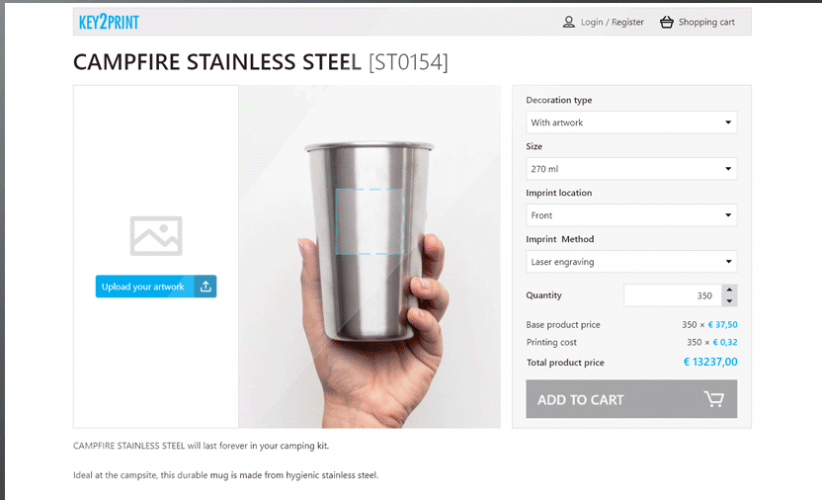822x500 pixels.
Task: Open the Imprint location dropdown
Action: pos(631,215)
